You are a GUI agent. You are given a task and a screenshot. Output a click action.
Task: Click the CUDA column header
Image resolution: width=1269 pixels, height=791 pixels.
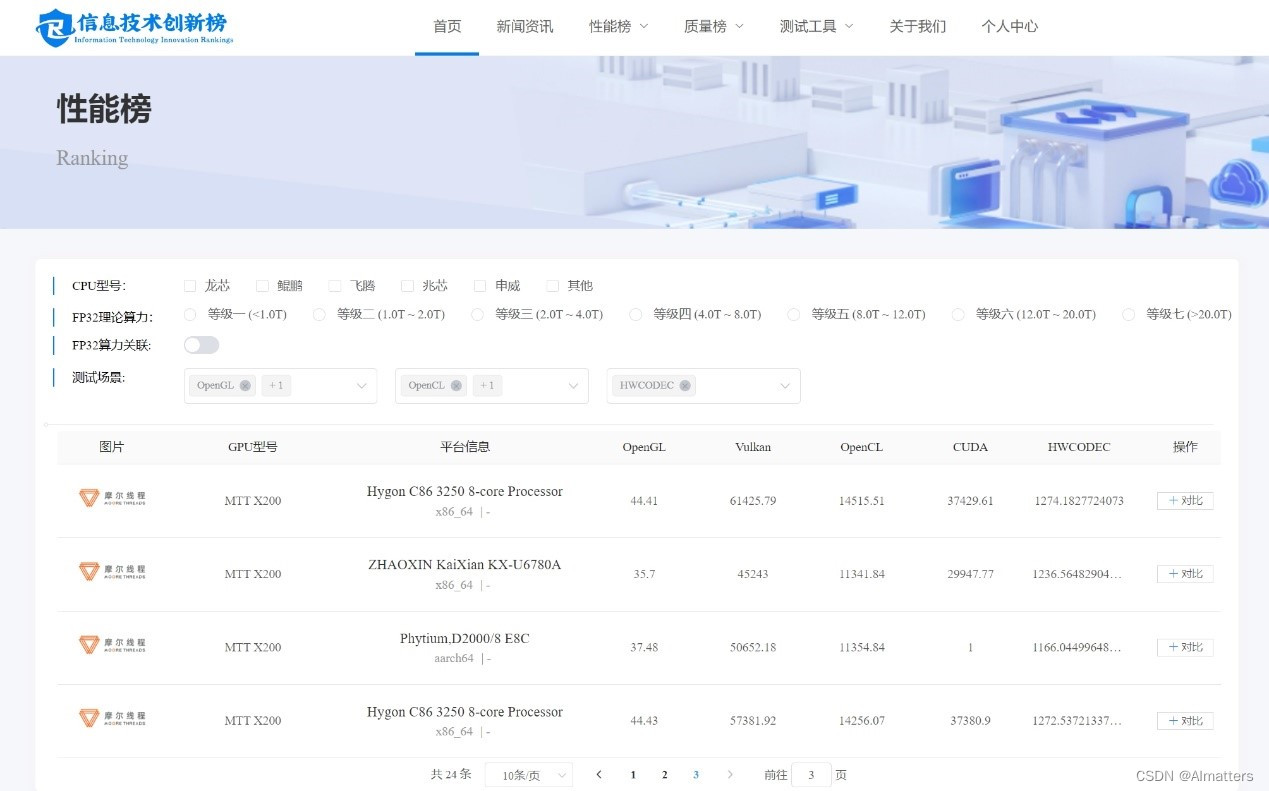click(970, 447)
